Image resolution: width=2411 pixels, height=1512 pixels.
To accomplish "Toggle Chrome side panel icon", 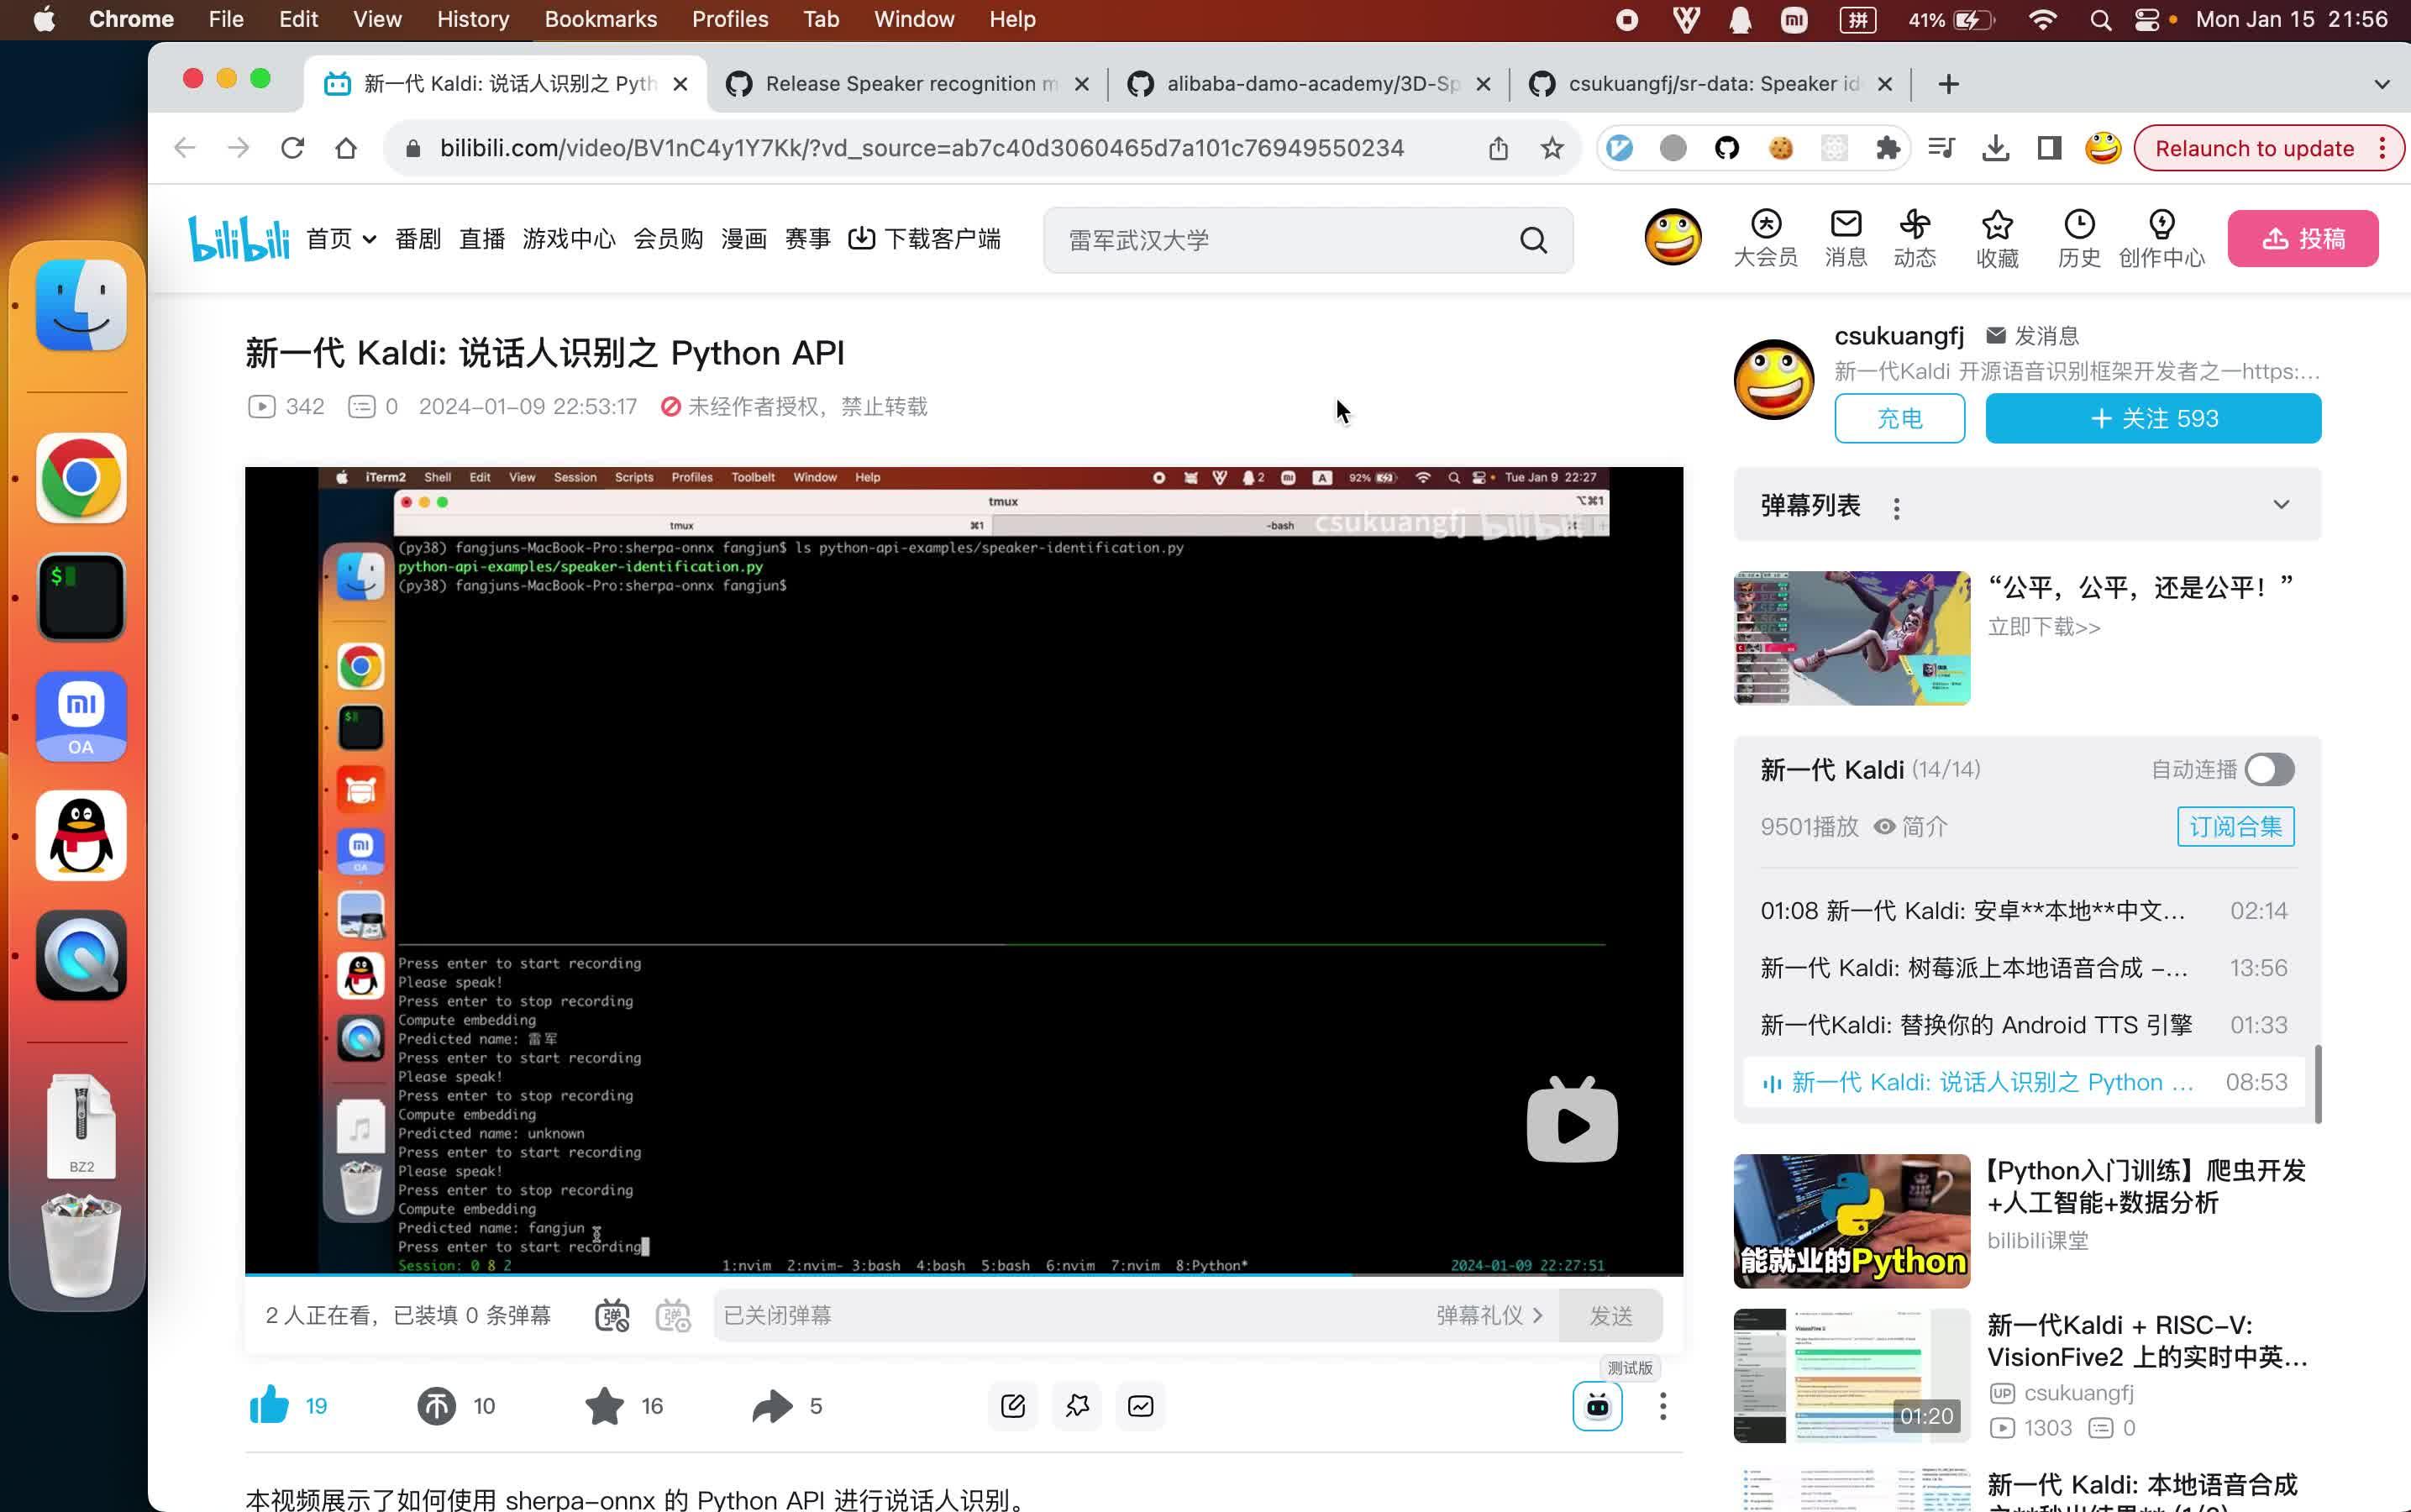I will 2049,148.
